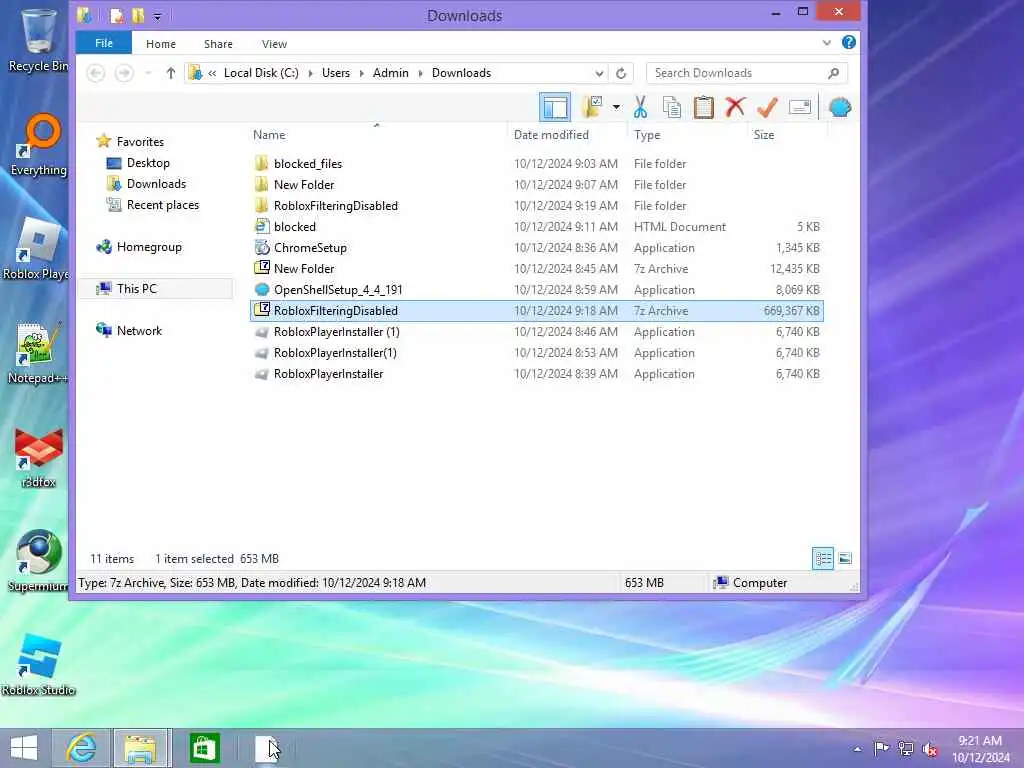This screenshot has height=768, width=1024.
Task: Switch to the View ribbon tab
Action: pos(274,44)
